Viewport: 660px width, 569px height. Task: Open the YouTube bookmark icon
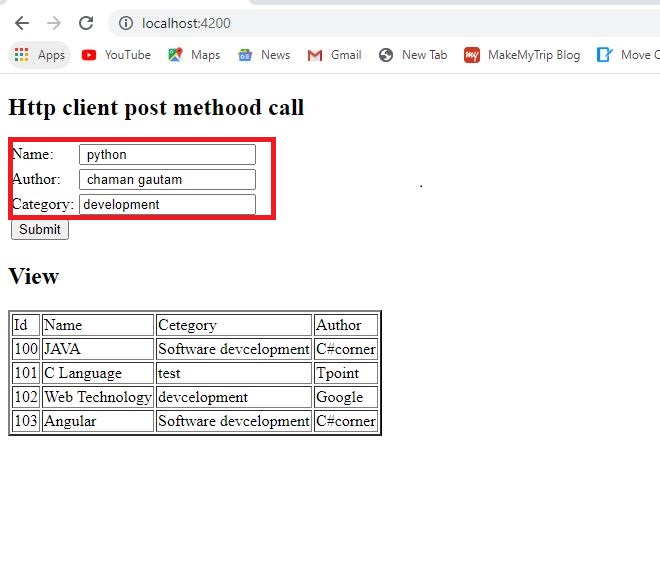tap(89, 55)
